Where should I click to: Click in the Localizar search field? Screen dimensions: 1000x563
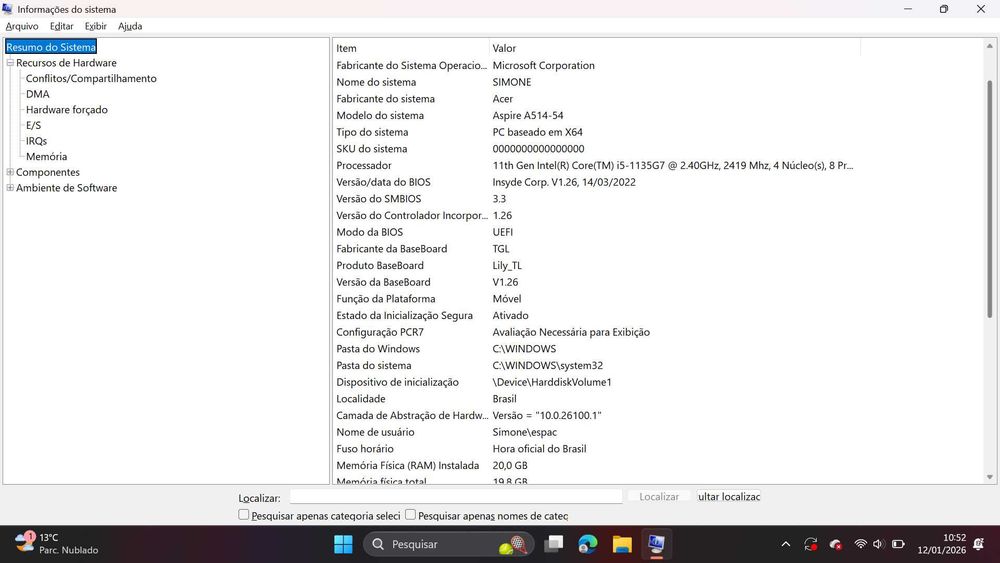(x=456, y=496)
